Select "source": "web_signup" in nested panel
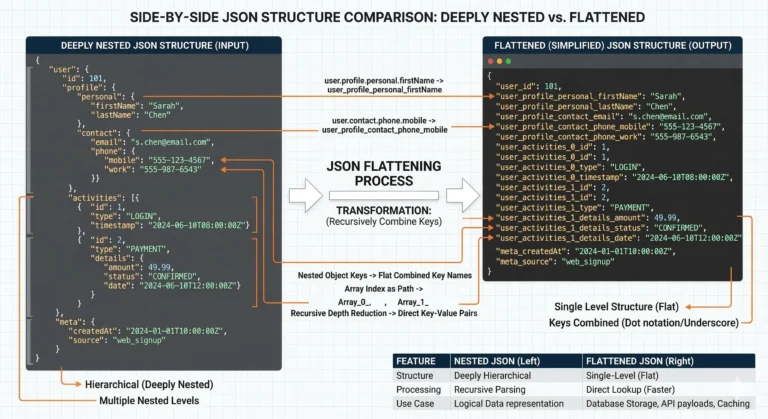This screenshot has height=419, width=768. click(x=117, y=340)
